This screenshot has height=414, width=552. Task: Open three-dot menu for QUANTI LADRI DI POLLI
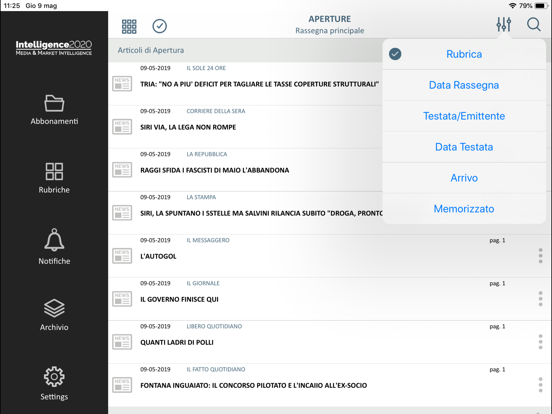(540, 342)
